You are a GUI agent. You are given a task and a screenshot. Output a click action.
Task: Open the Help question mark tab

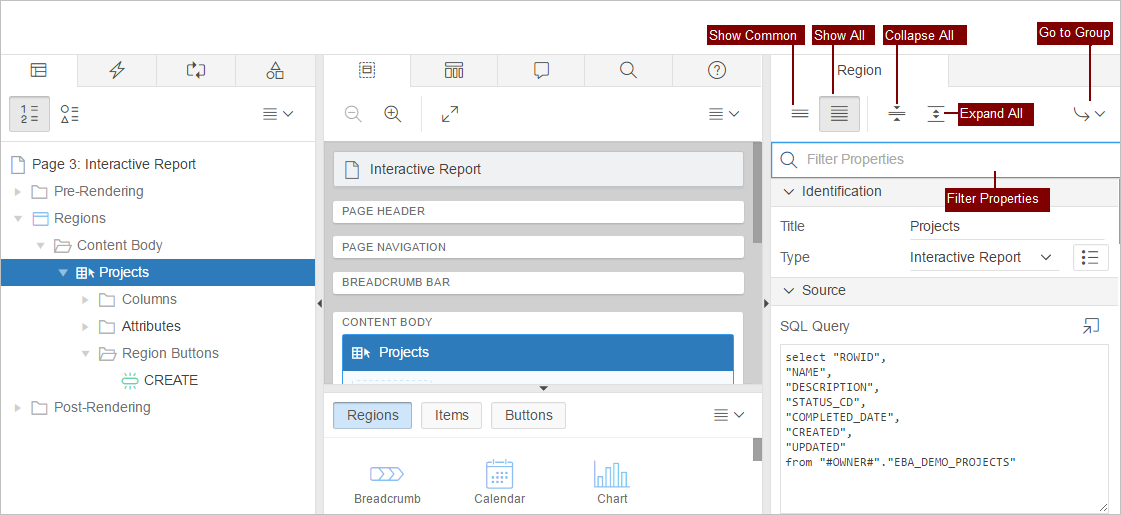pyautogui.click(x=716, y=70)
